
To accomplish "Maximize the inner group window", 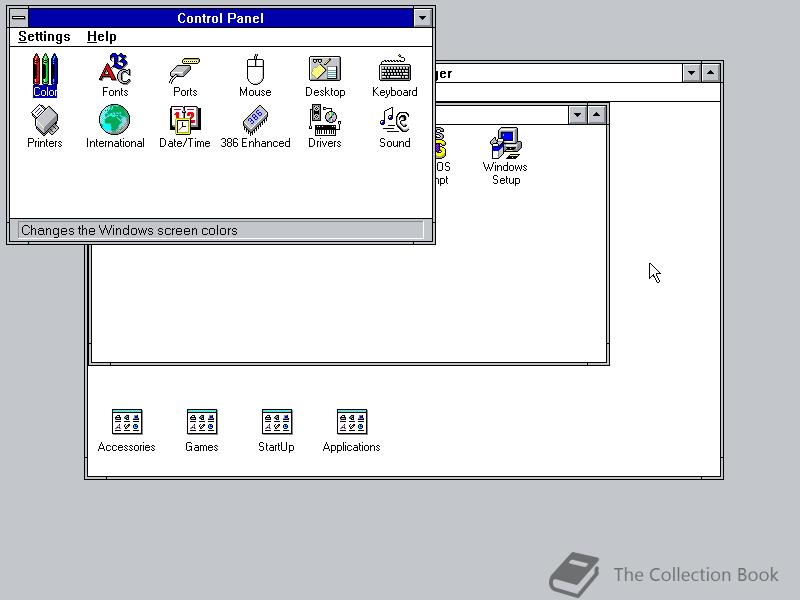I will click(x=596, y=115).
